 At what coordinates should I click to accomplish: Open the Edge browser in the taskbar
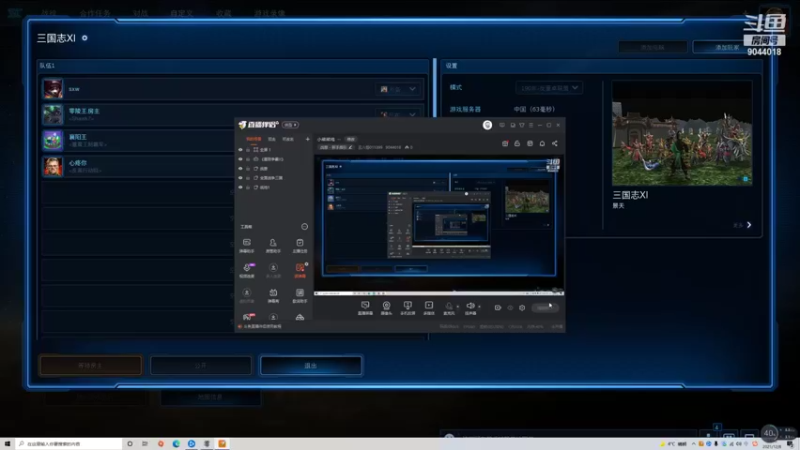coord(176,444)
